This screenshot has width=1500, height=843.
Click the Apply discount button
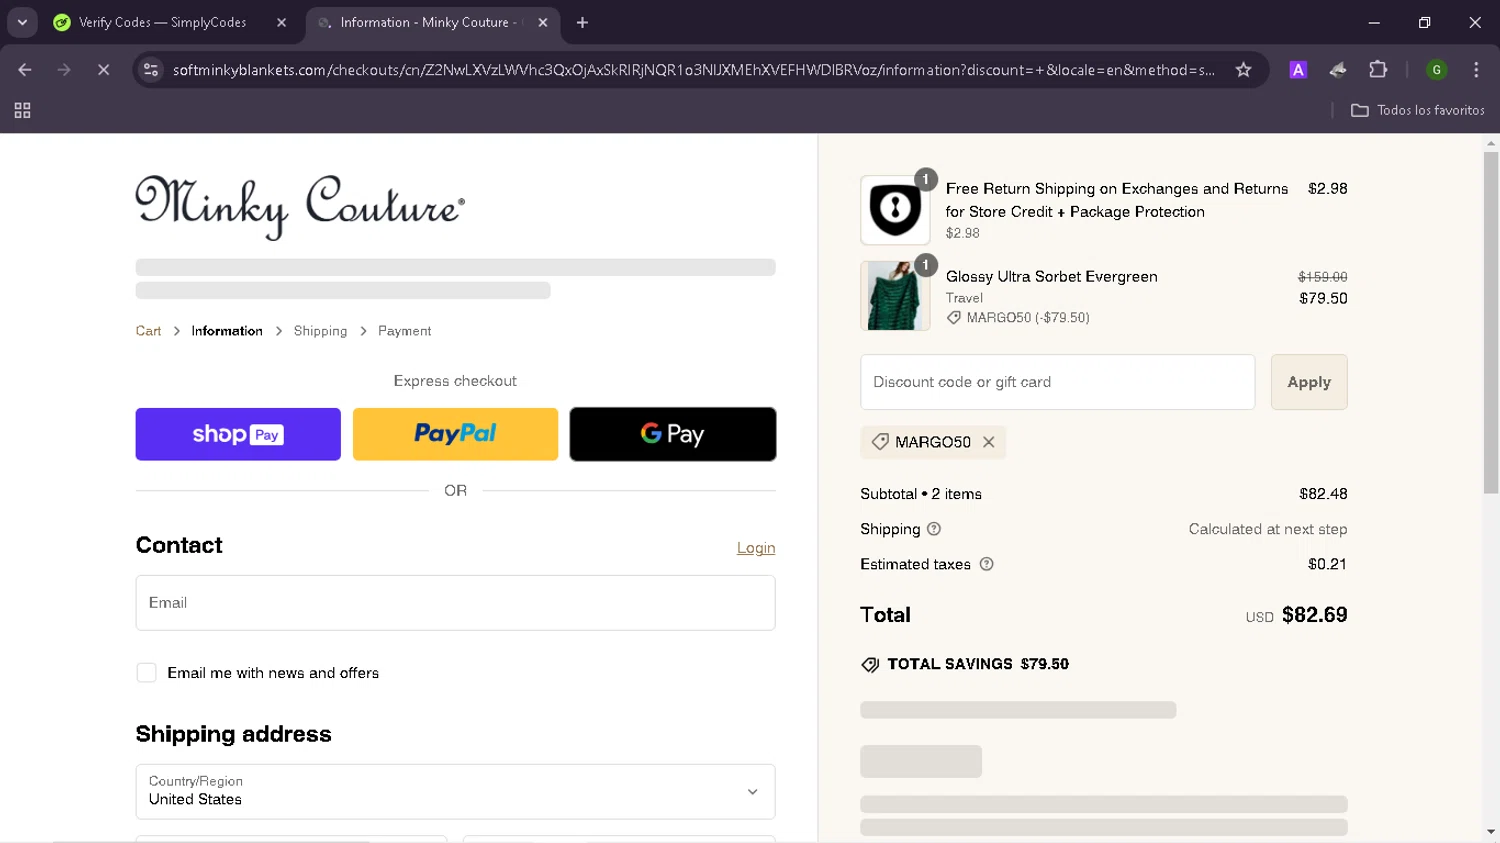click(x=1309, y=382)
